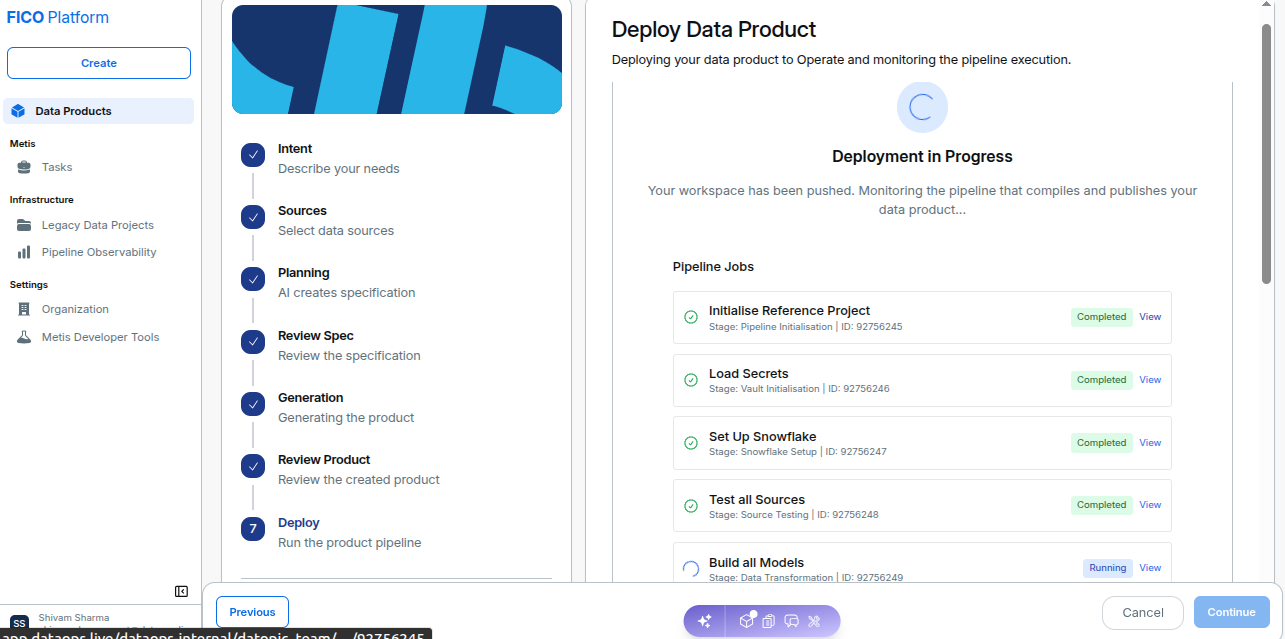Click the Tasks briefcase icon

[24, 167]
